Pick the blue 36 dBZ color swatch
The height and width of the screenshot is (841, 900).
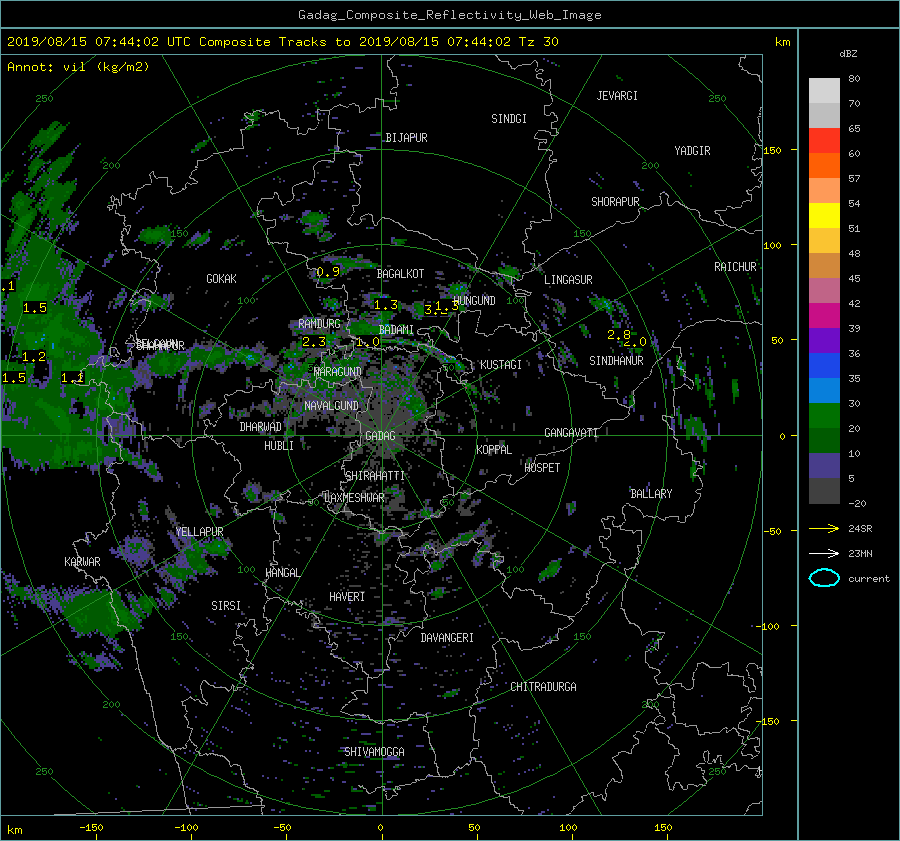pyautogui.click(x=824, y=366)
